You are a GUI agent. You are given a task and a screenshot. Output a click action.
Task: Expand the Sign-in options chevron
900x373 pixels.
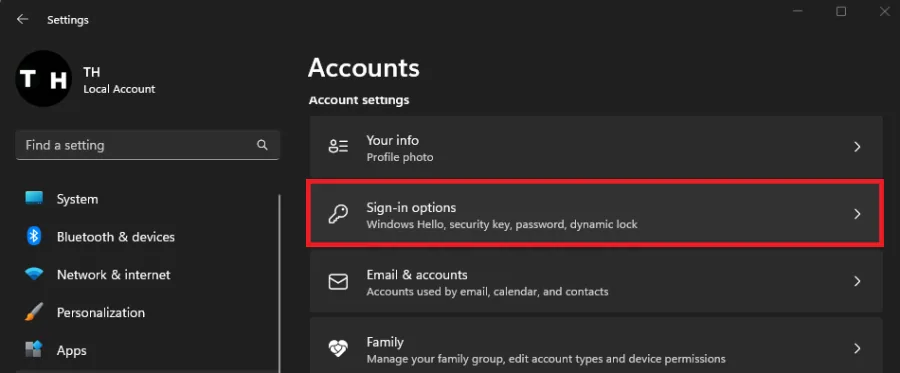[x=857, y=214]
